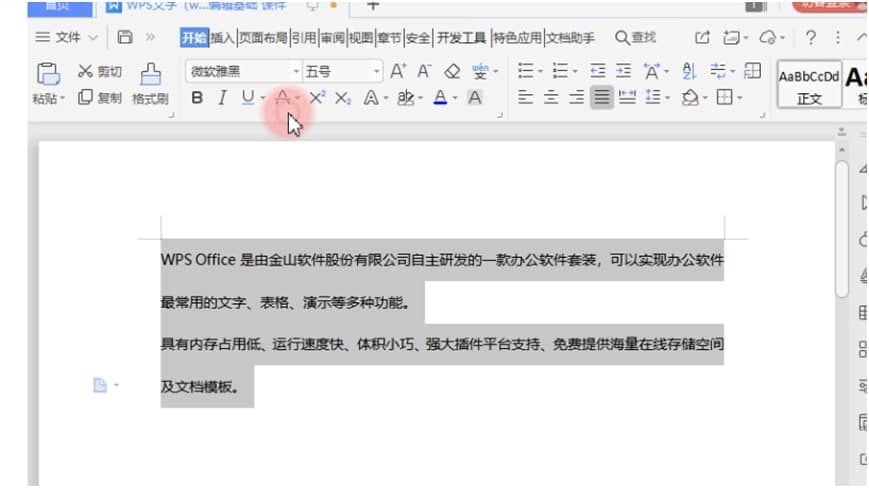The width and height of the screenshot is (869, 488).
Task: Open the 页面布局 tab
Action: click(263, 38)
